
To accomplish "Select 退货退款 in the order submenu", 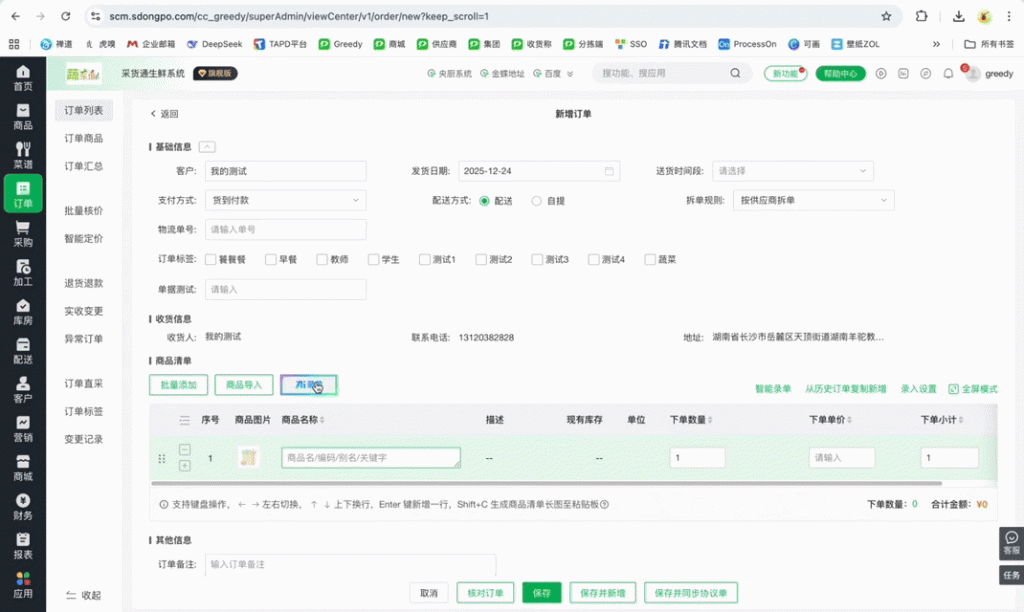I will click(84, 284).
